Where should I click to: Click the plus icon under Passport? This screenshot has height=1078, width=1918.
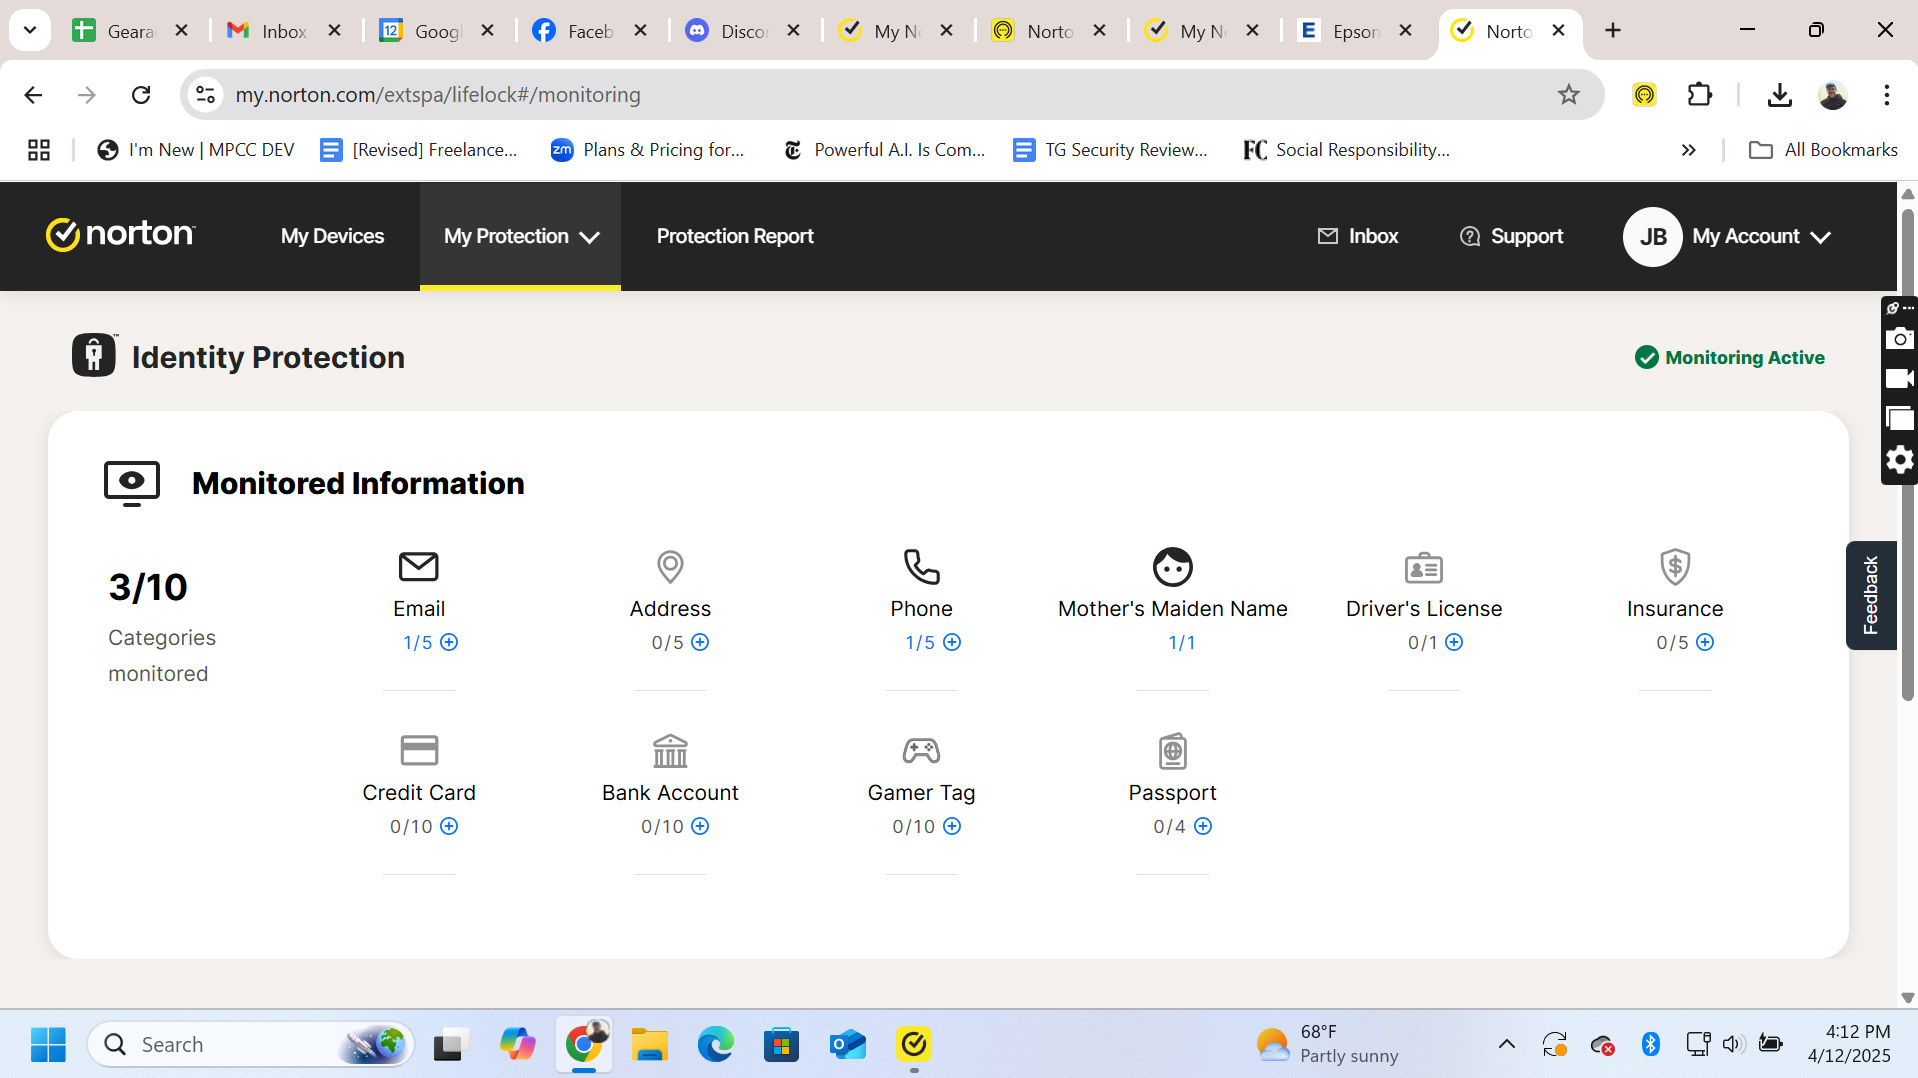1203,826
